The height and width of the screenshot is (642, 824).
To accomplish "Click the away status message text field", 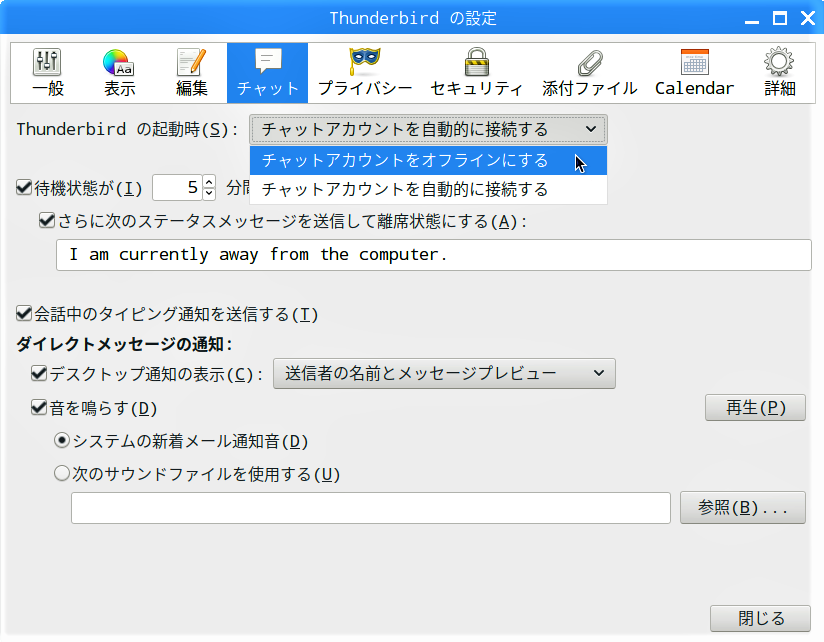I will coord(434,255).
